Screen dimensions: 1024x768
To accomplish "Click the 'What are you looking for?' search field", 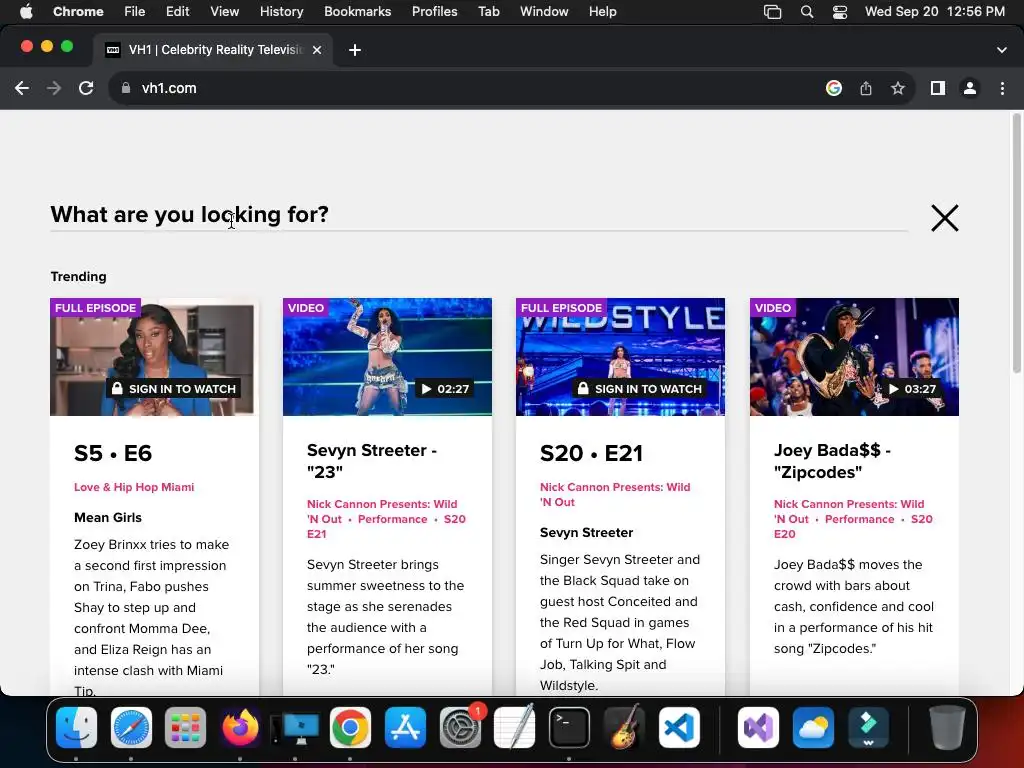I will 479,215.
